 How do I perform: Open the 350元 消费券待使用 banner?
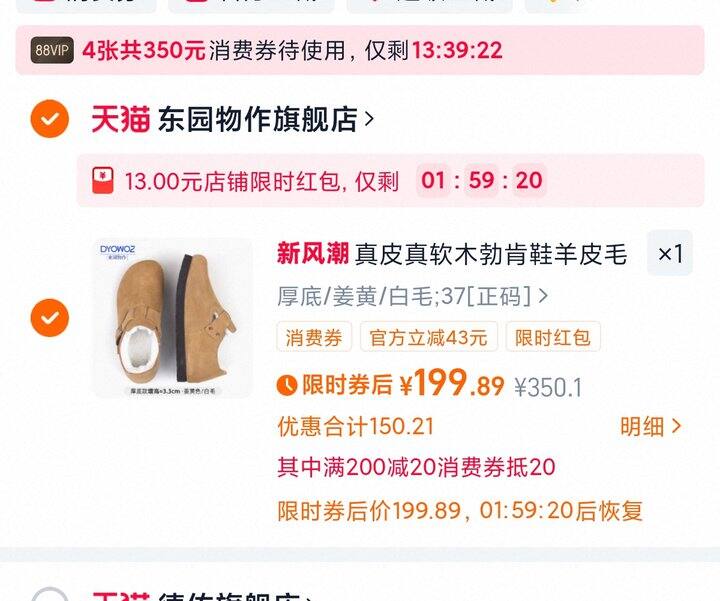click(x=360, y=50)
